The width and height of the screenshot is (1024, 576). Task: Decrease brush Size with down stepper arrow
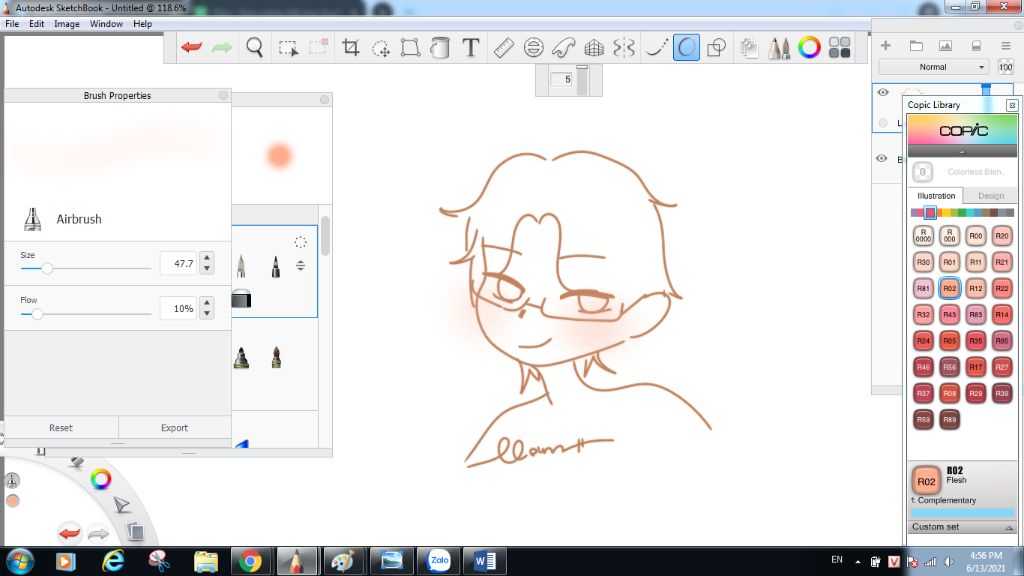[207, 268]
